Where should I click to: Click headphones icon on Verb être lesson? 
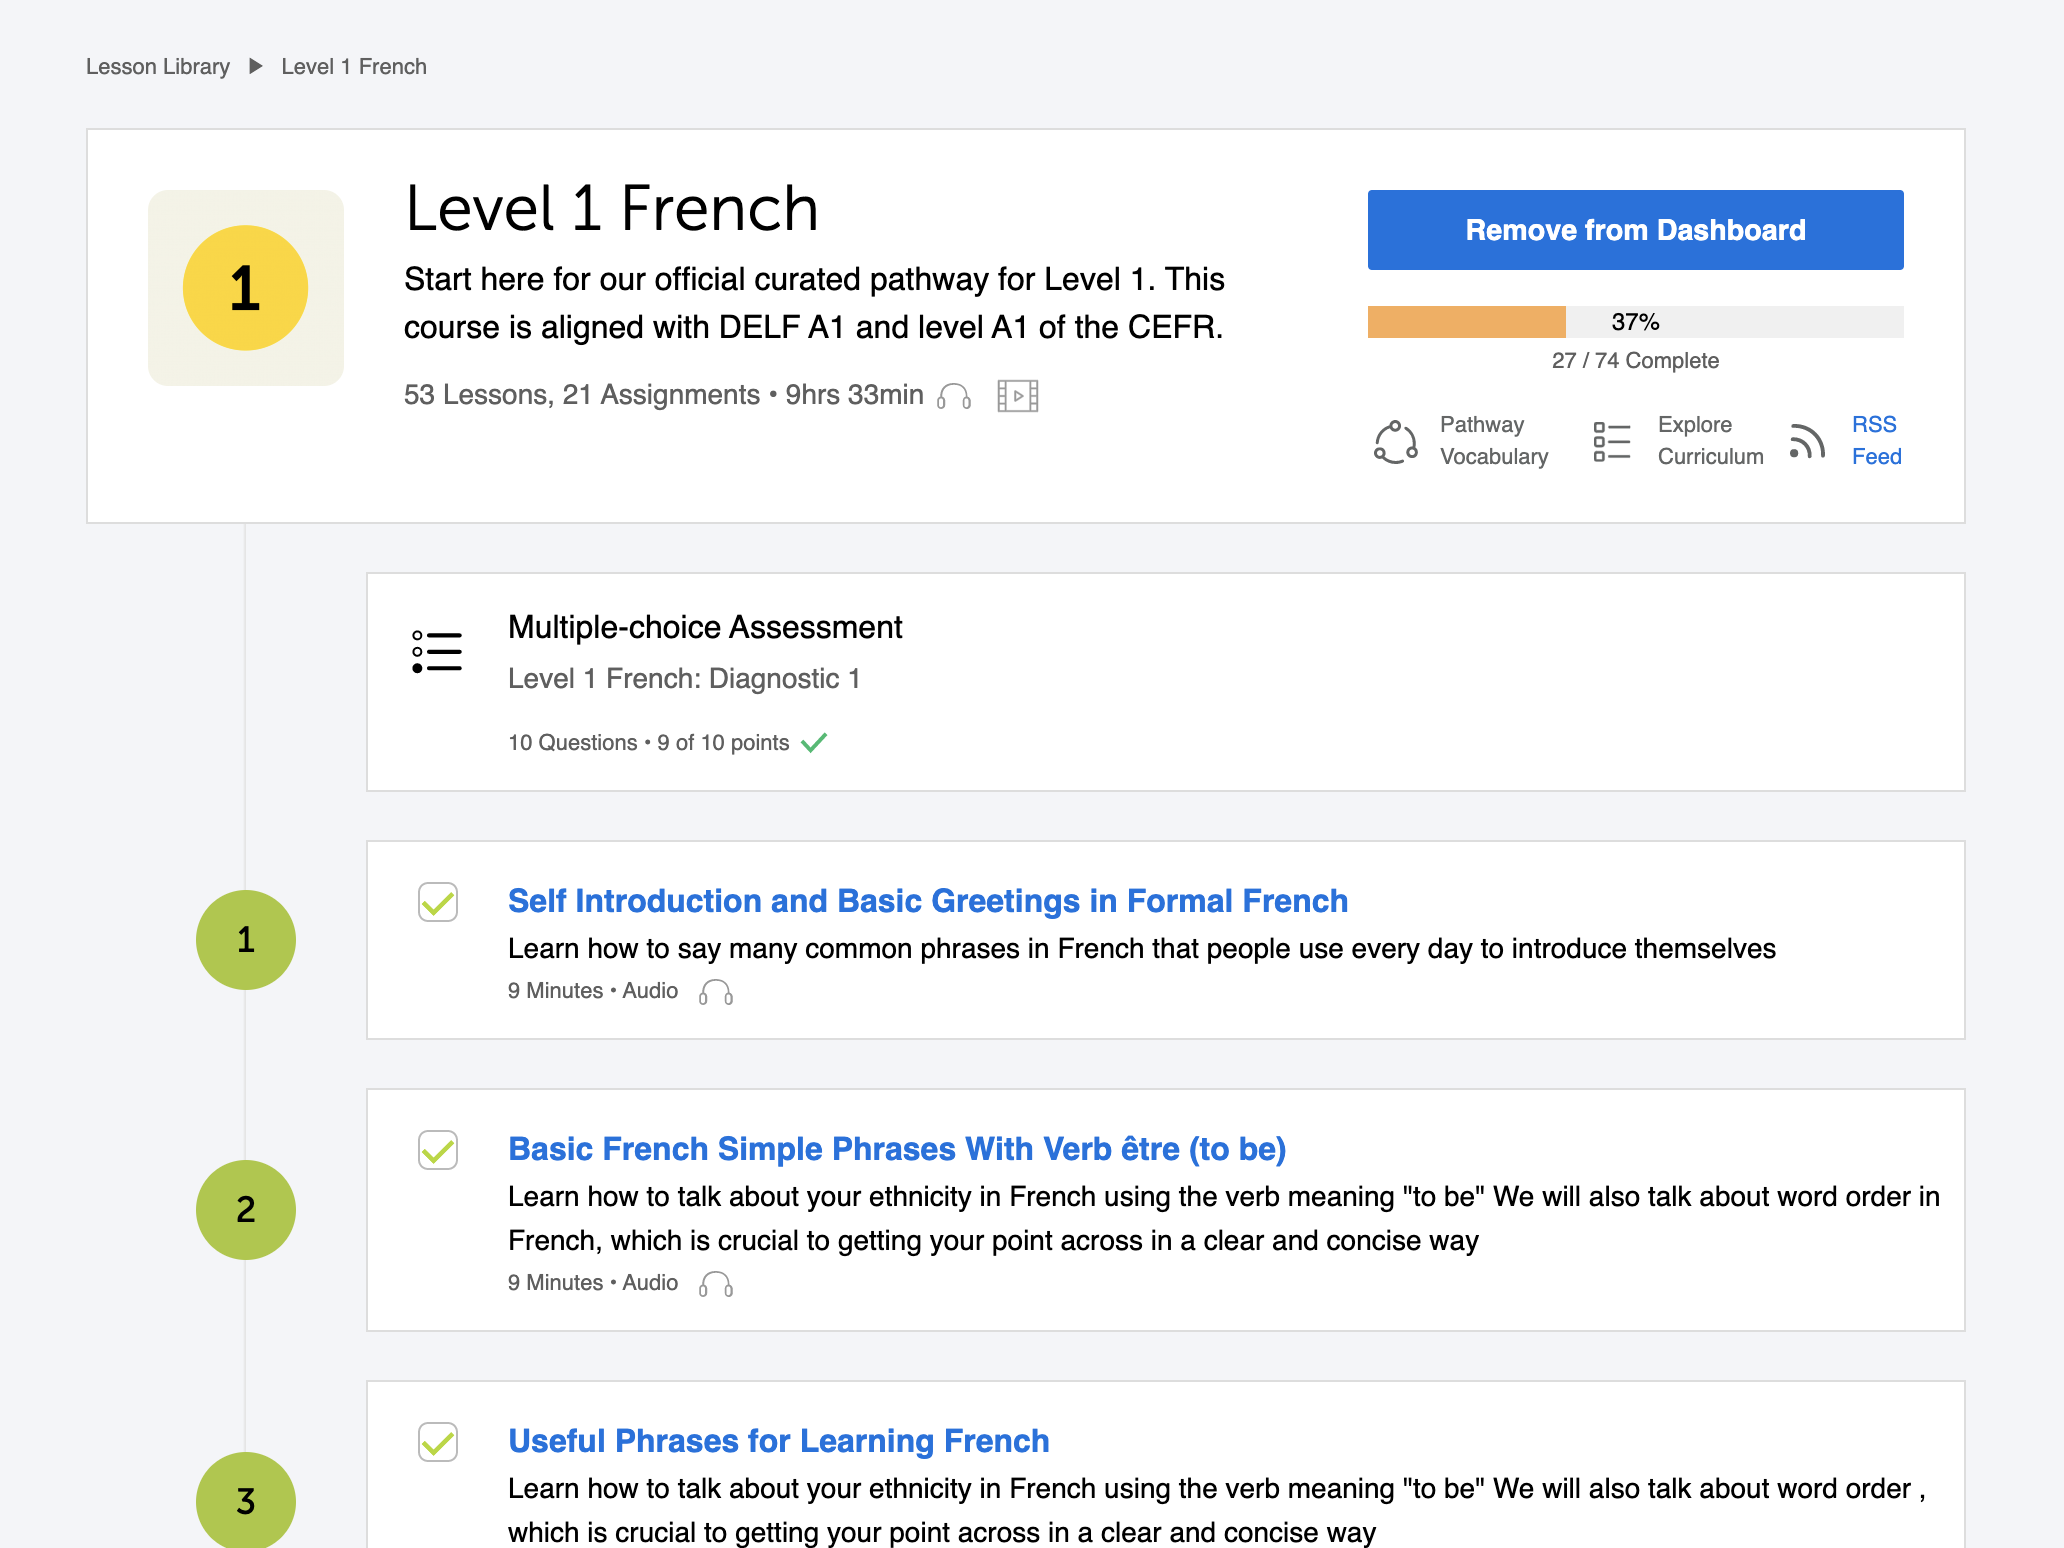[716, 1284]
